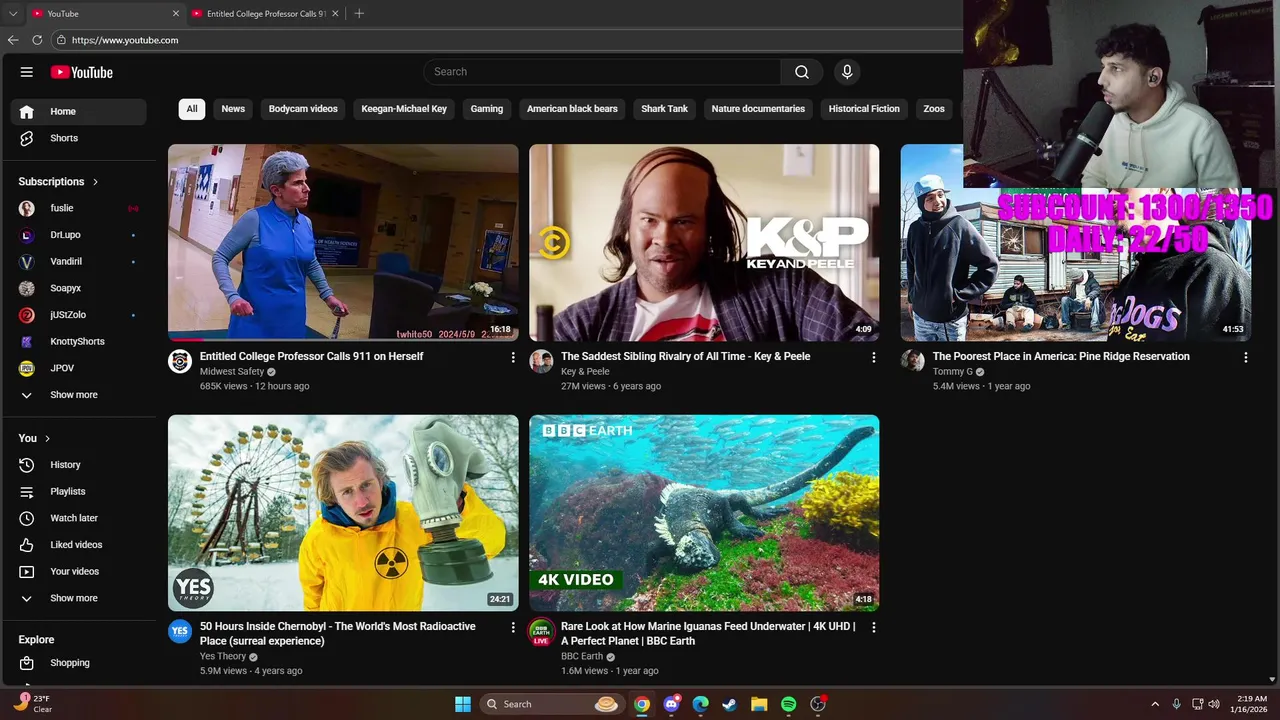Open Liked videos list
This screenshot has width=1280, height=720.
point(78,545)
